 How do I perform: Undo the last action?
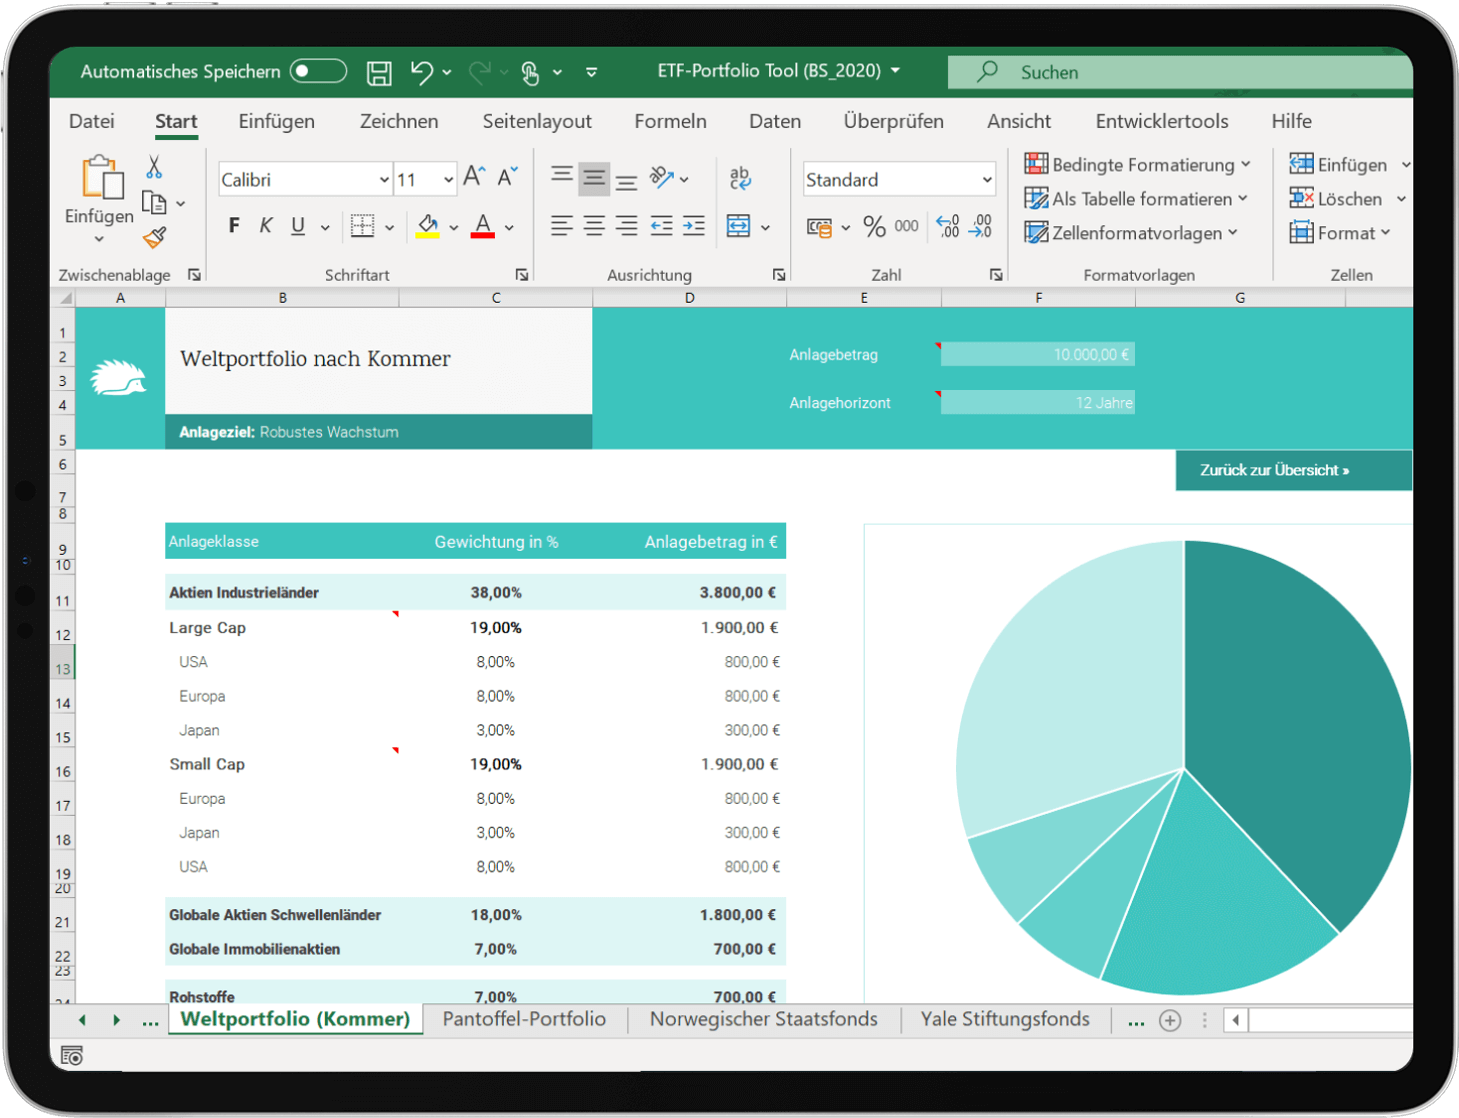[422, 72]
